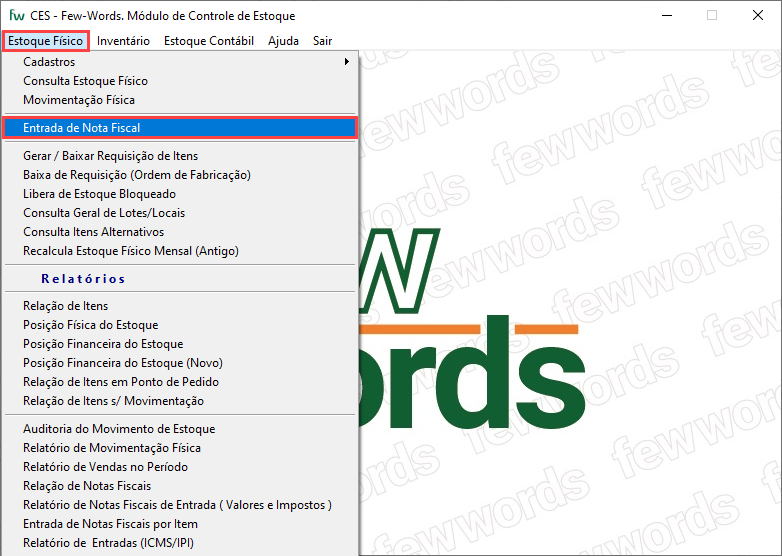Viewport: 782px width, 556px height.
Task: Run Recalcula Estoque Físico Mensal (Antigo)
Action: pyautogui.click(x=180, y=251)
